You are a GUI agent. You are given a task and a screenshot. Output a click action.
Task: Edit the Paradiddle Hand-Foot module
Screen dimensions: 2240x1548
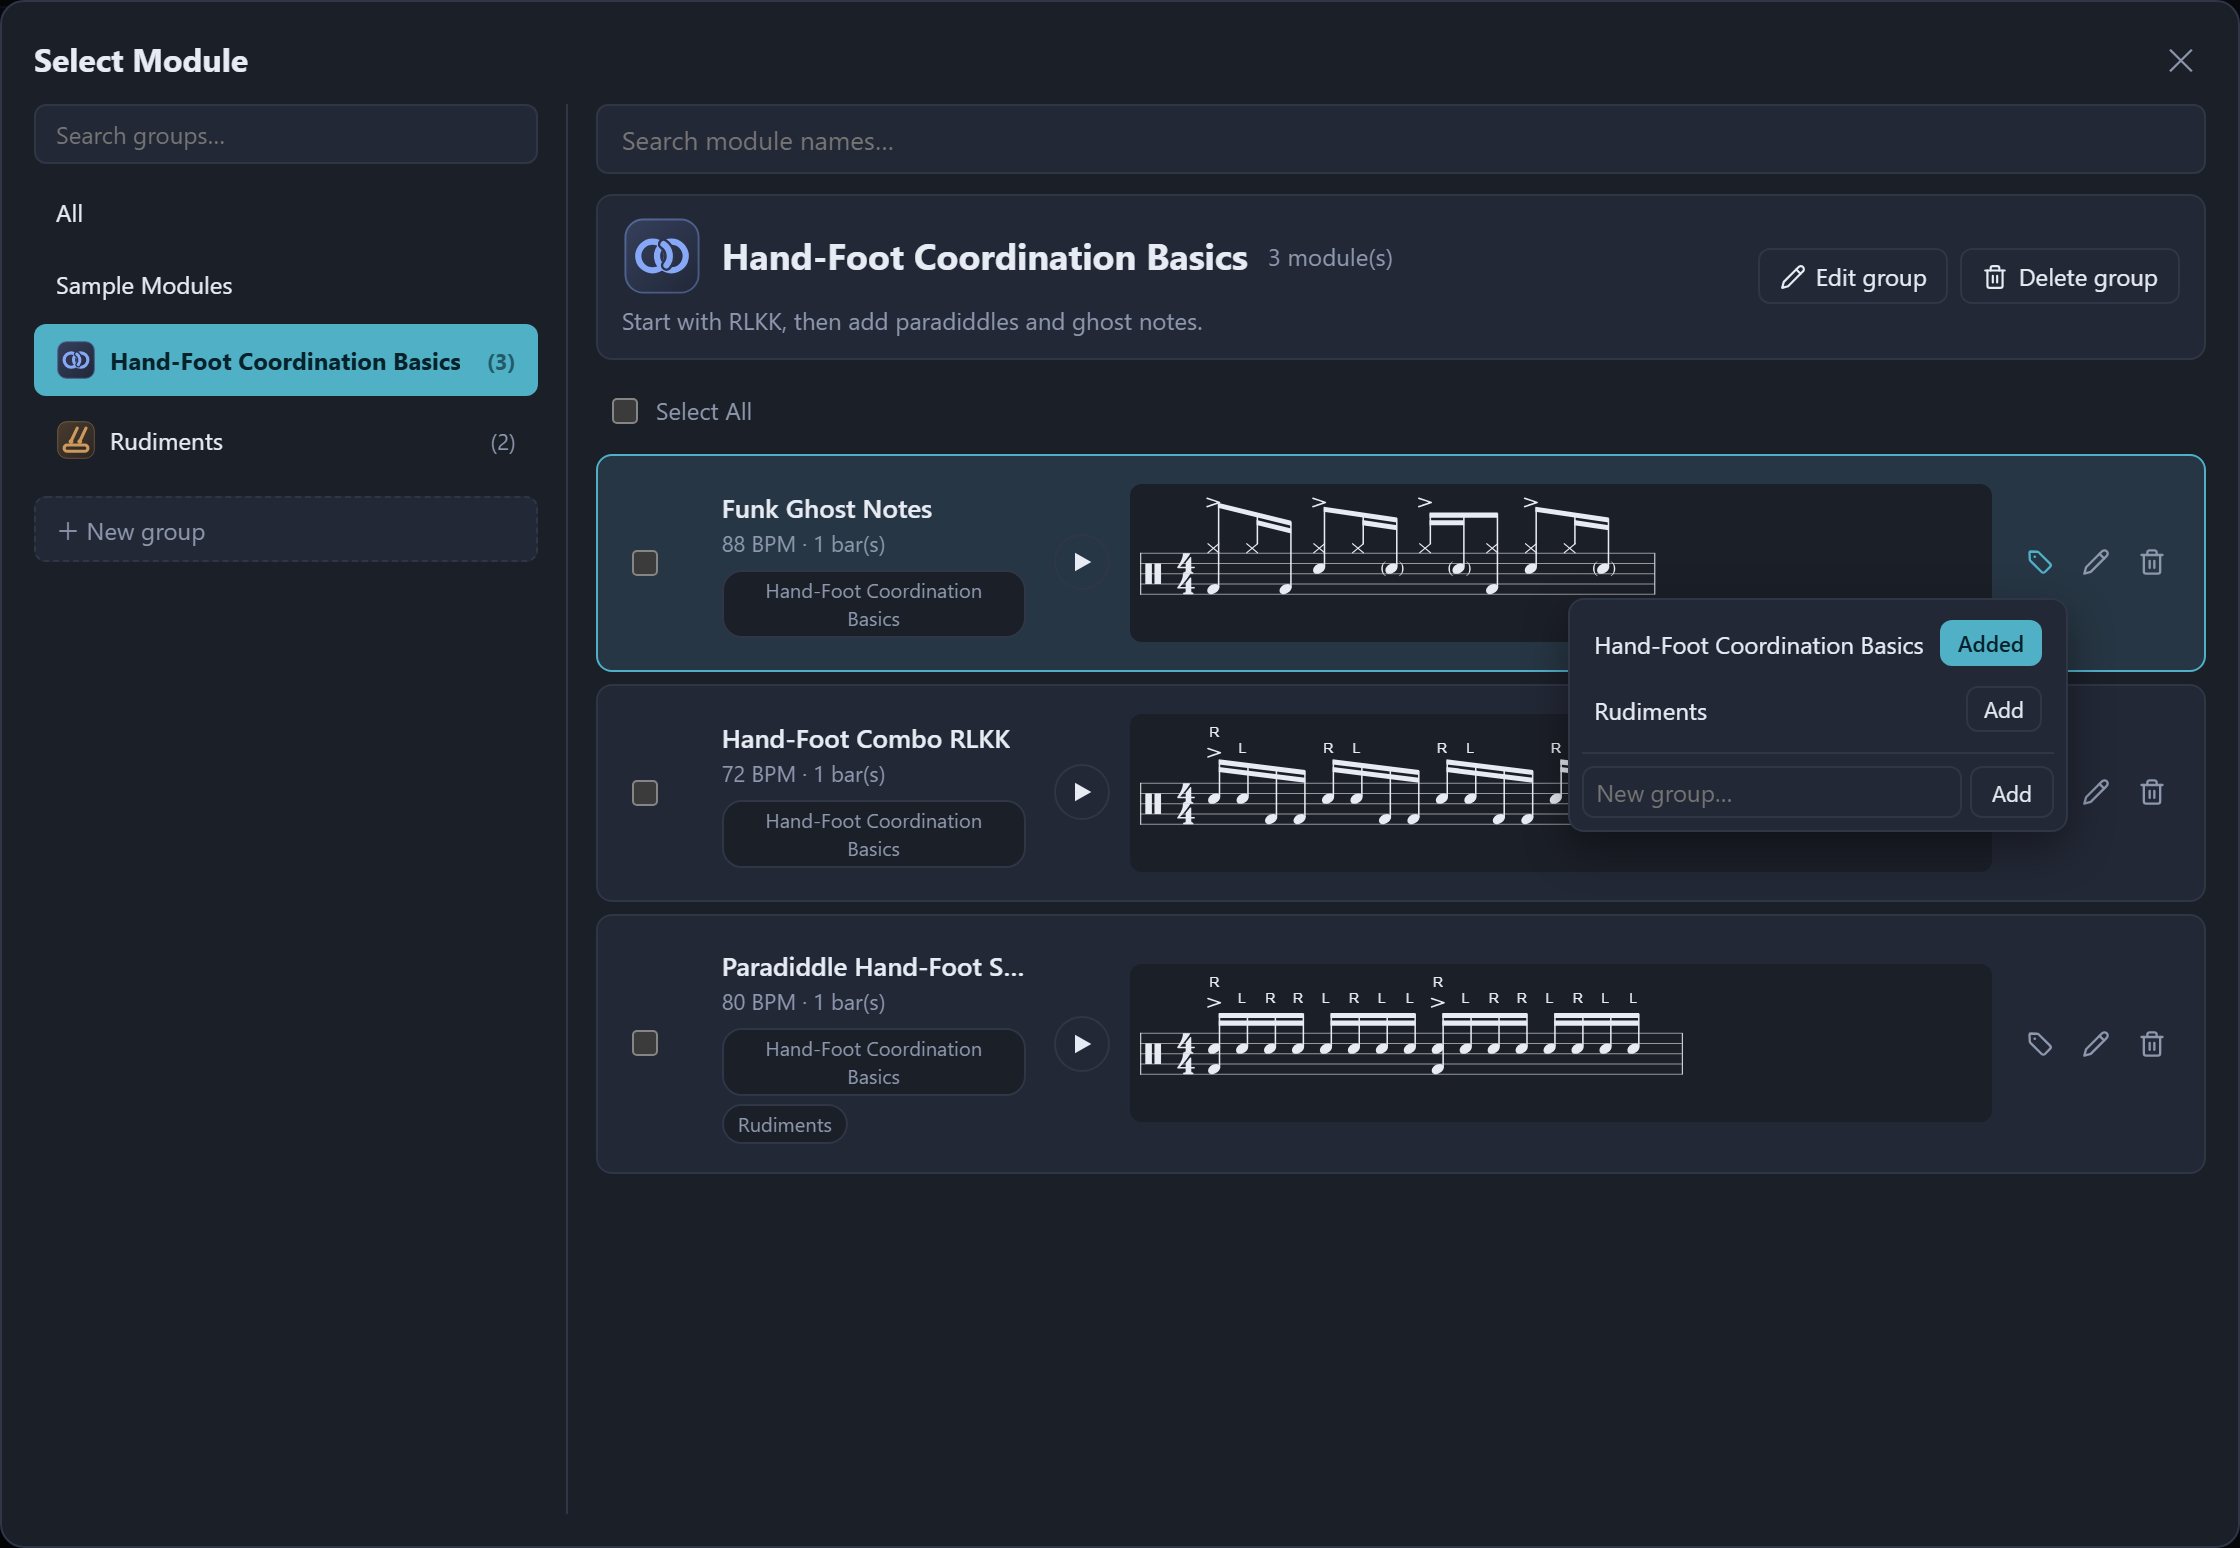pos(2095,1044)
